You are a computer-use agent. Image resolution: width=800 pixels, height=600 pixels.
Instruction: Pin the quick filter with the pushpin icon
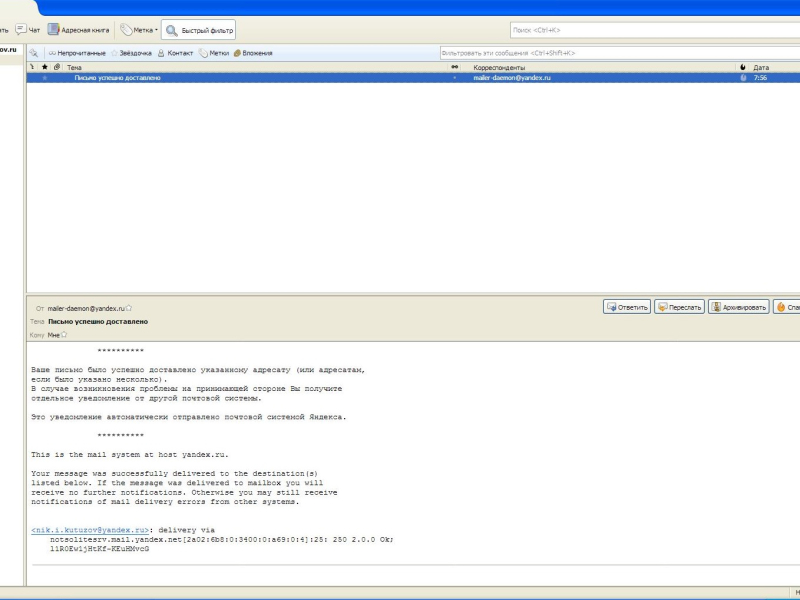coord(34,53)
